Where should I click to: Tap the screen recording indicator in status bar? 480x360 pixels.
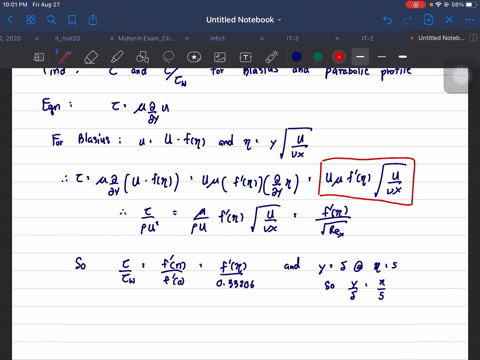click(416, 5)
